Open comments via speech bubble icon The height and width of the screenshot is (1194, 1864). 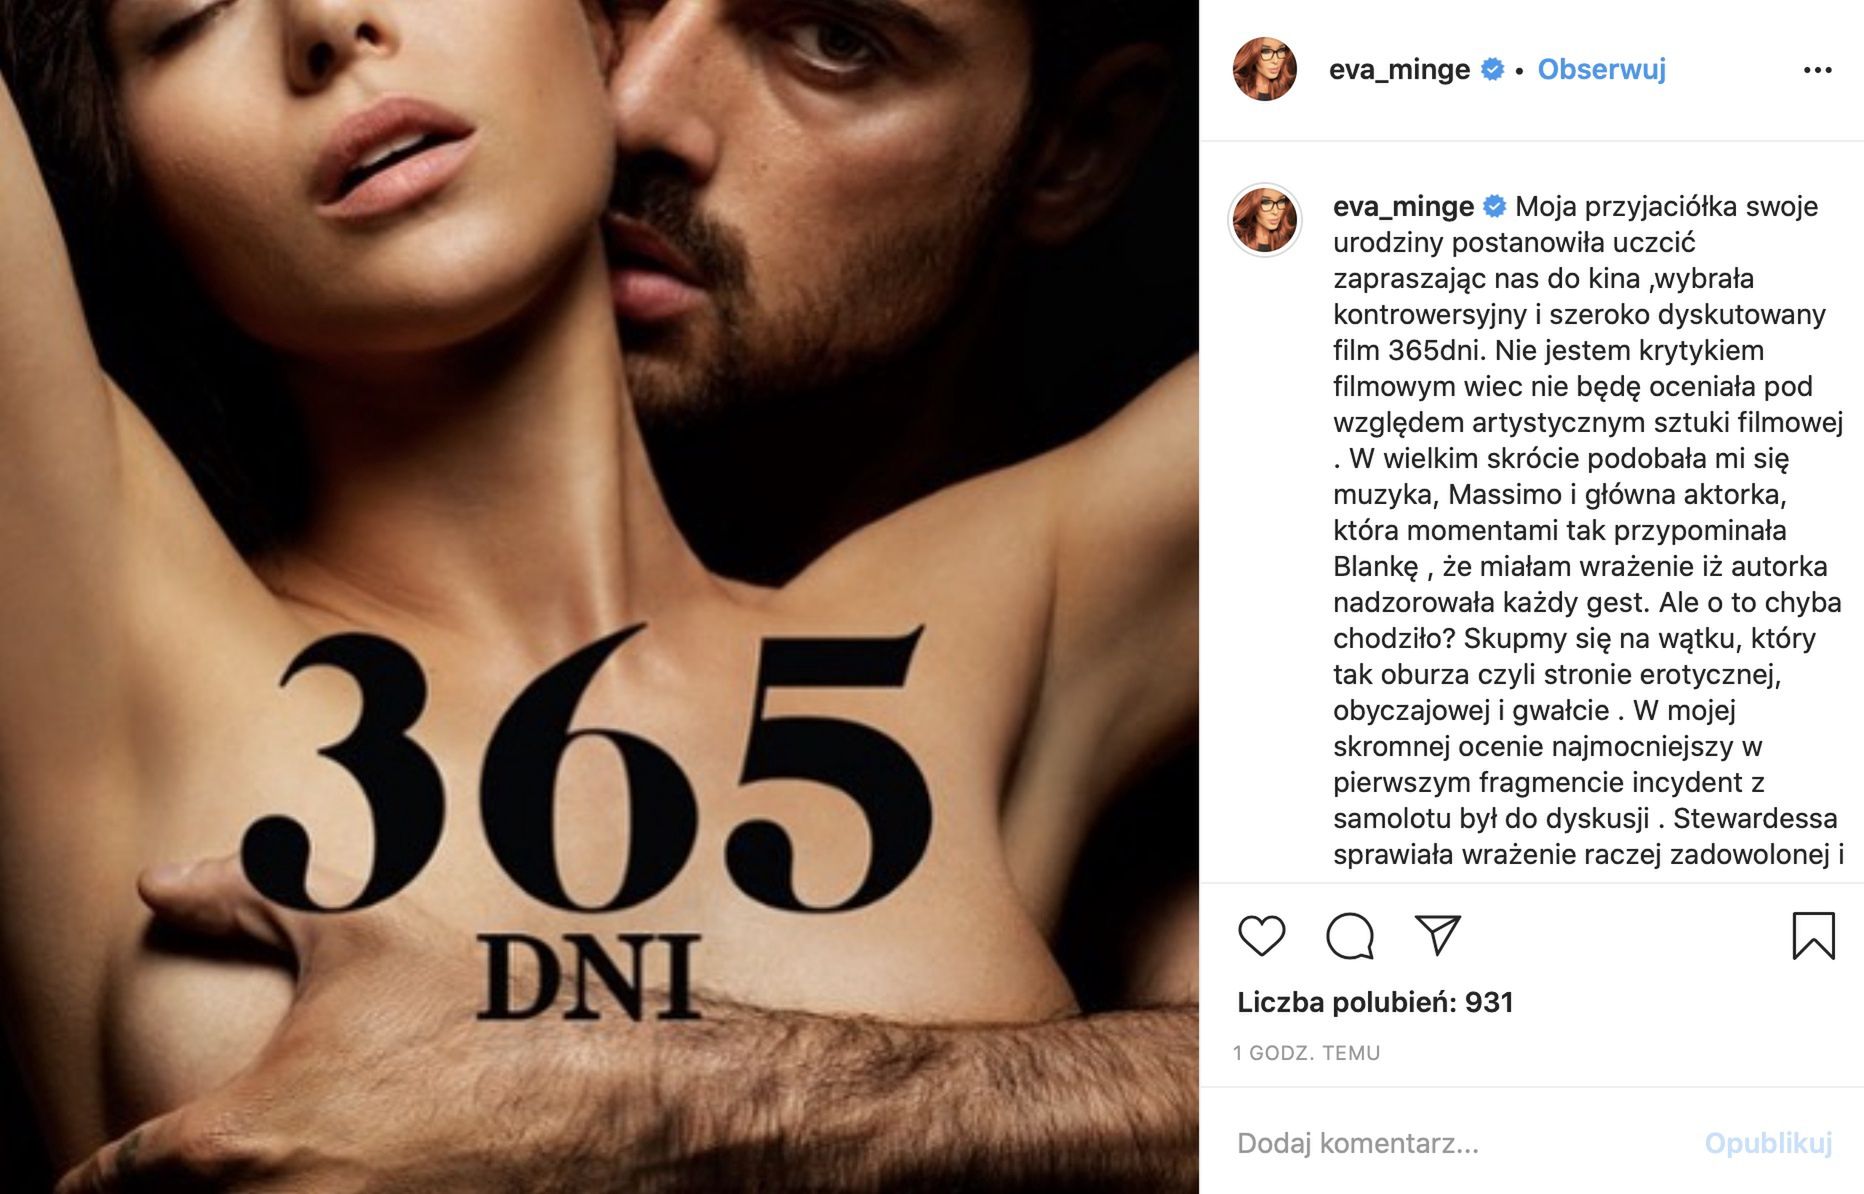(x=1349, y=936)
